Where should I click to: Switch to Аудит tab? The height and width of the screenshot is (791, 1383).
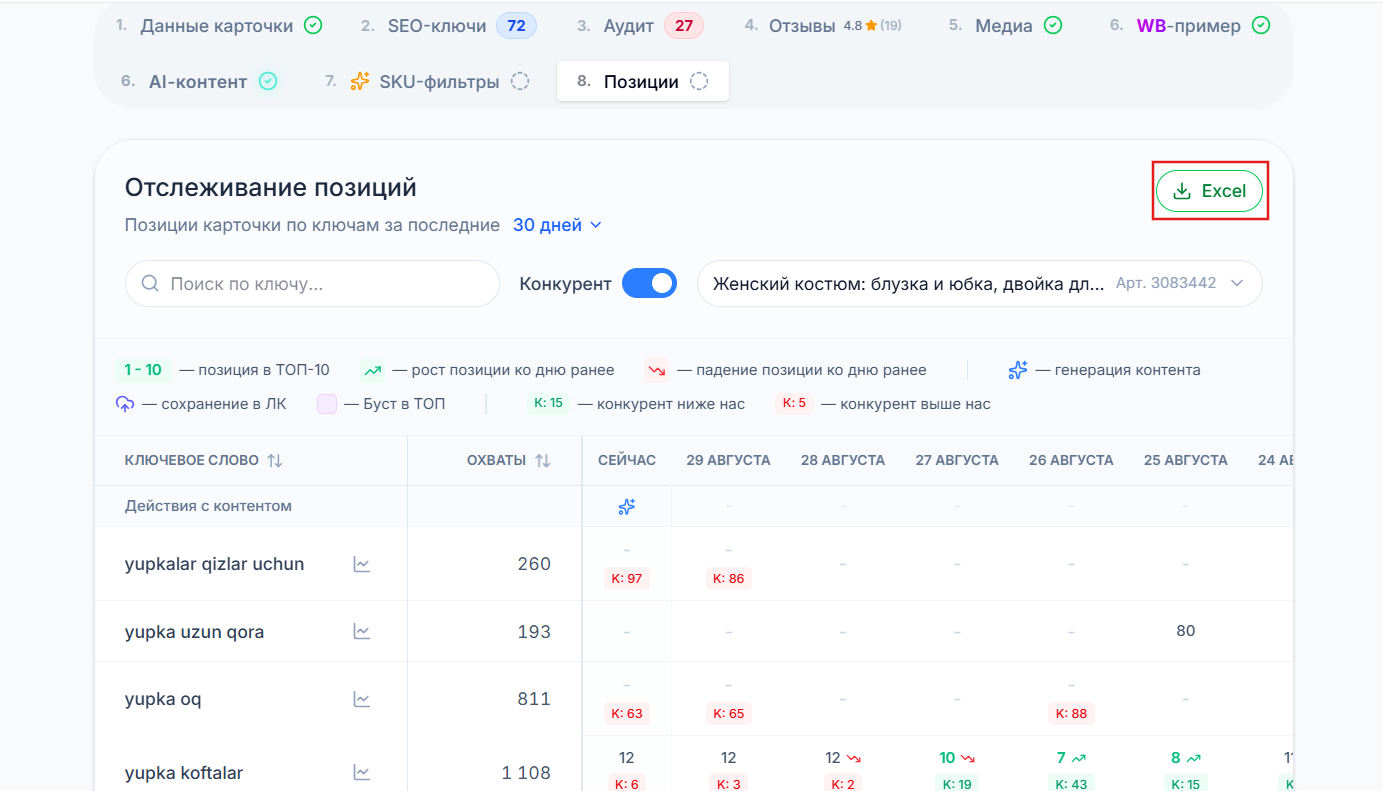640,26
